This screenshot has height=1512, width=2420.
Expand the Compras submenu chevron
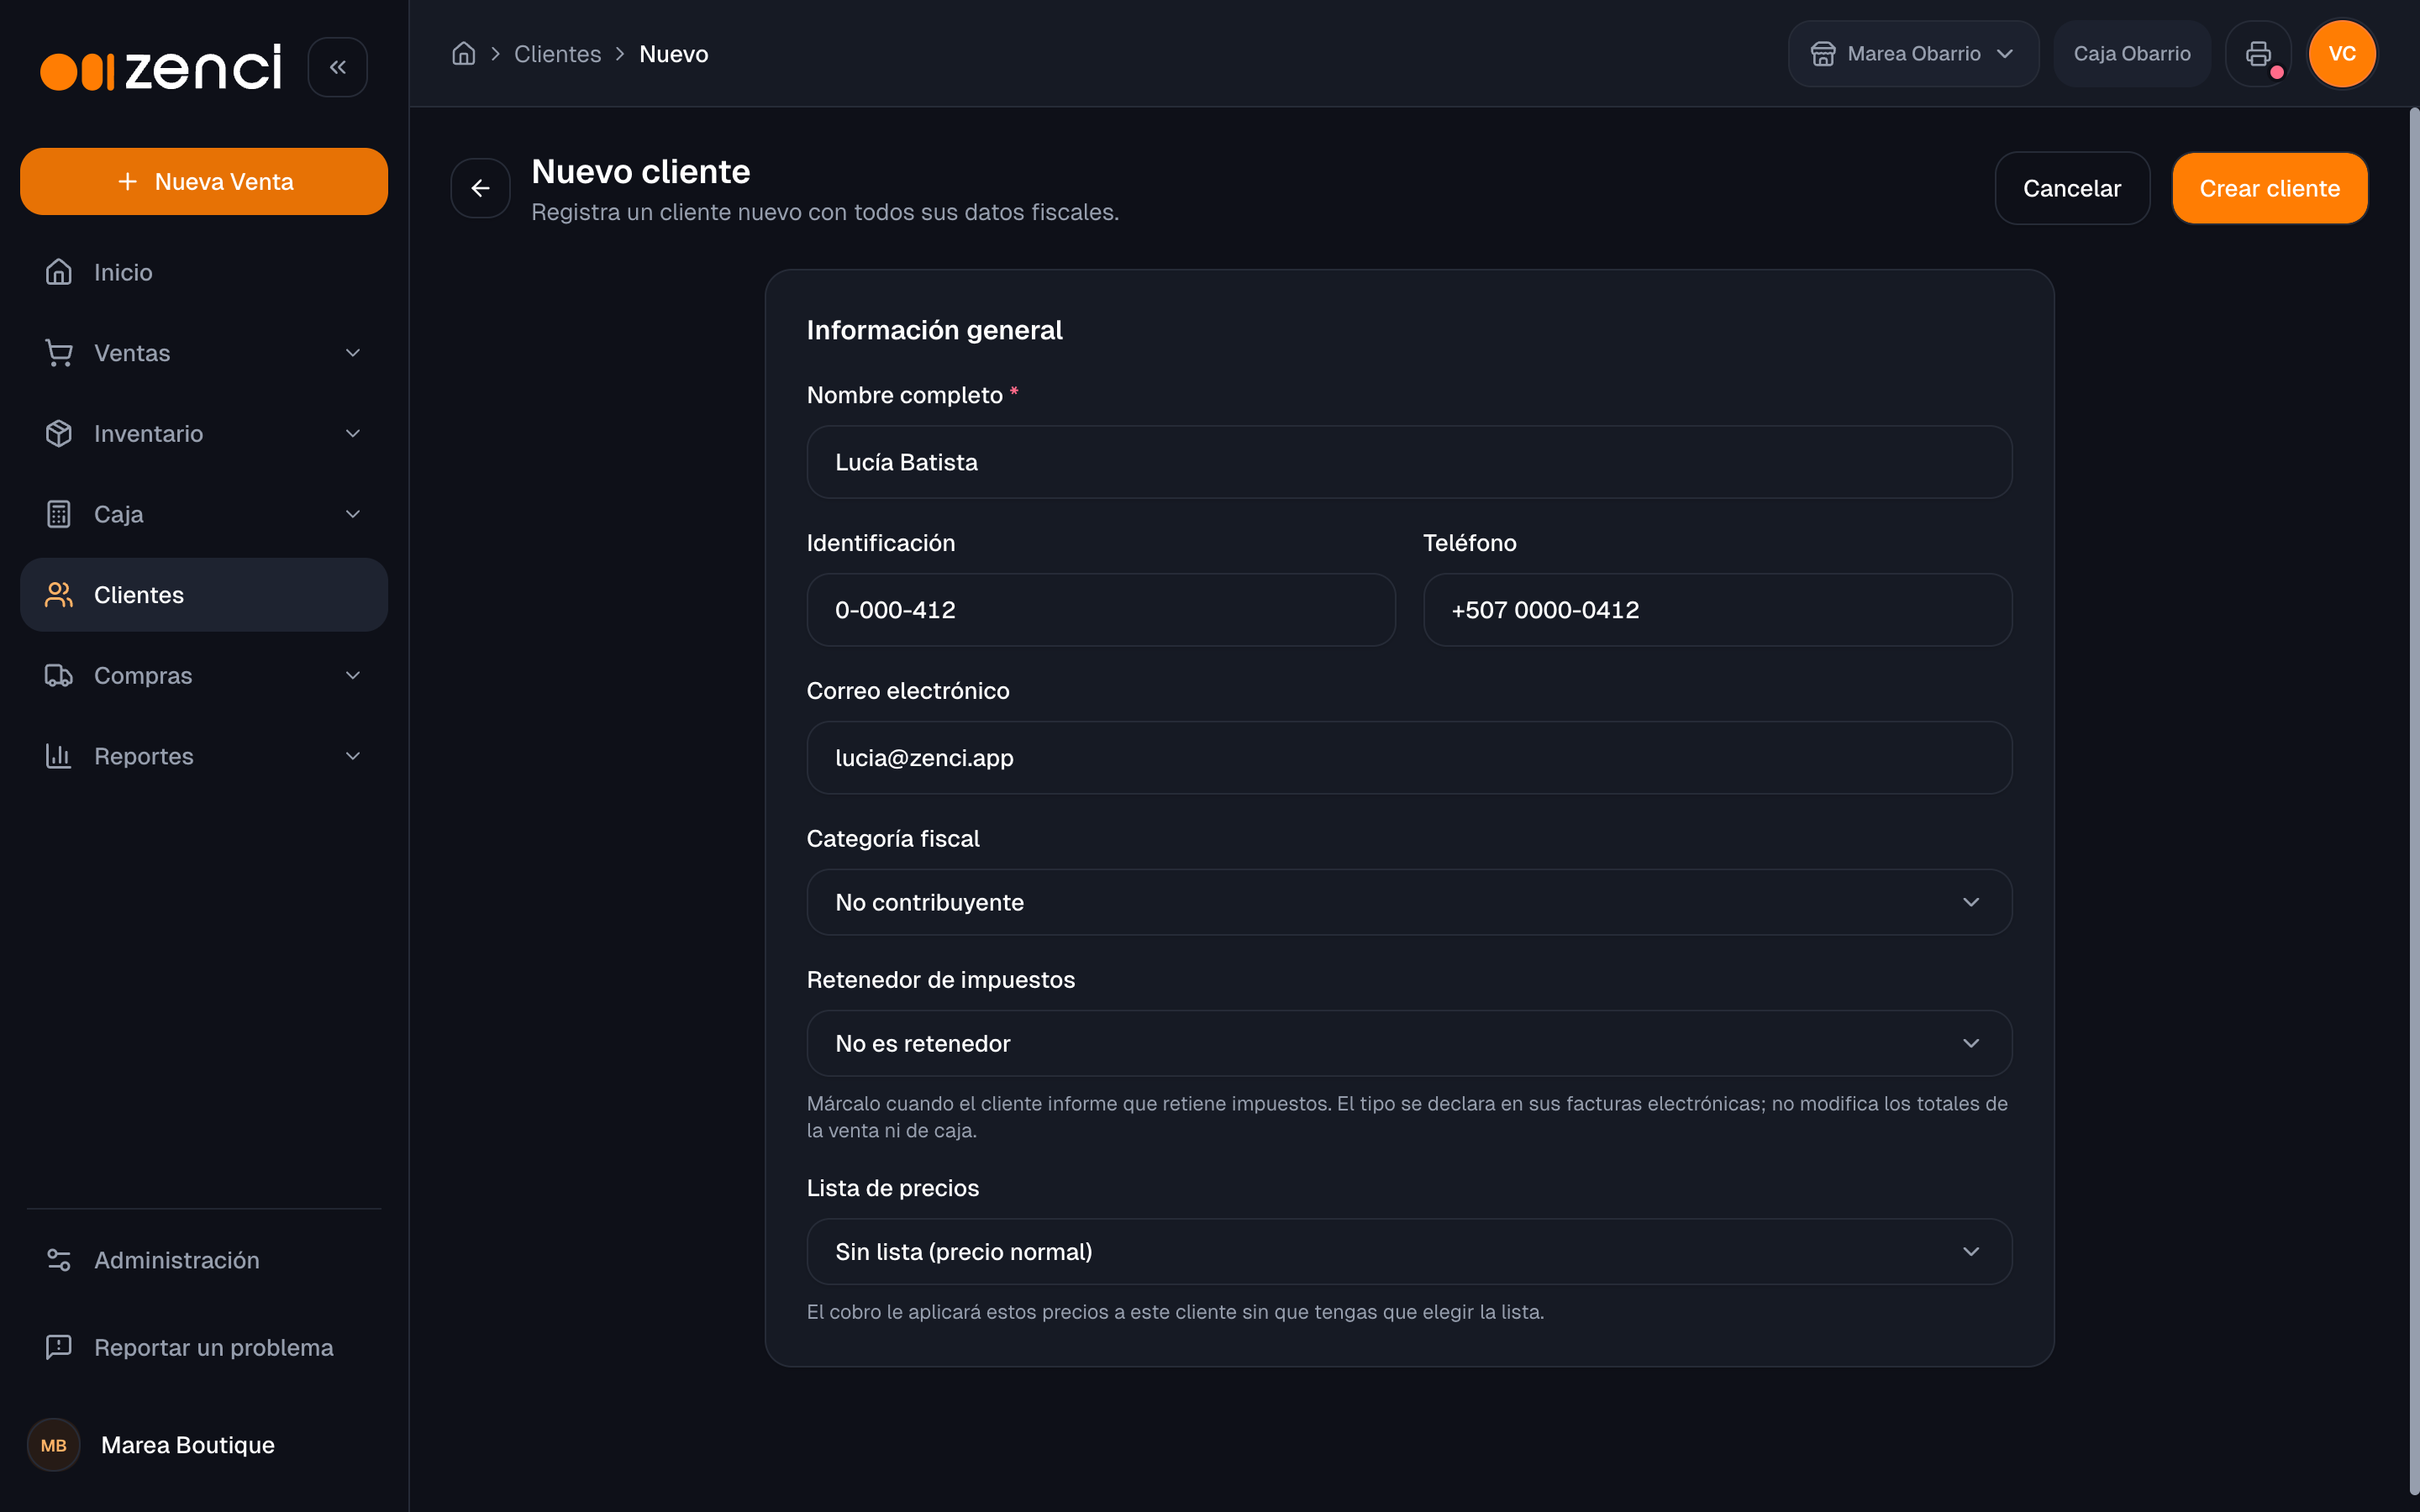353,675
